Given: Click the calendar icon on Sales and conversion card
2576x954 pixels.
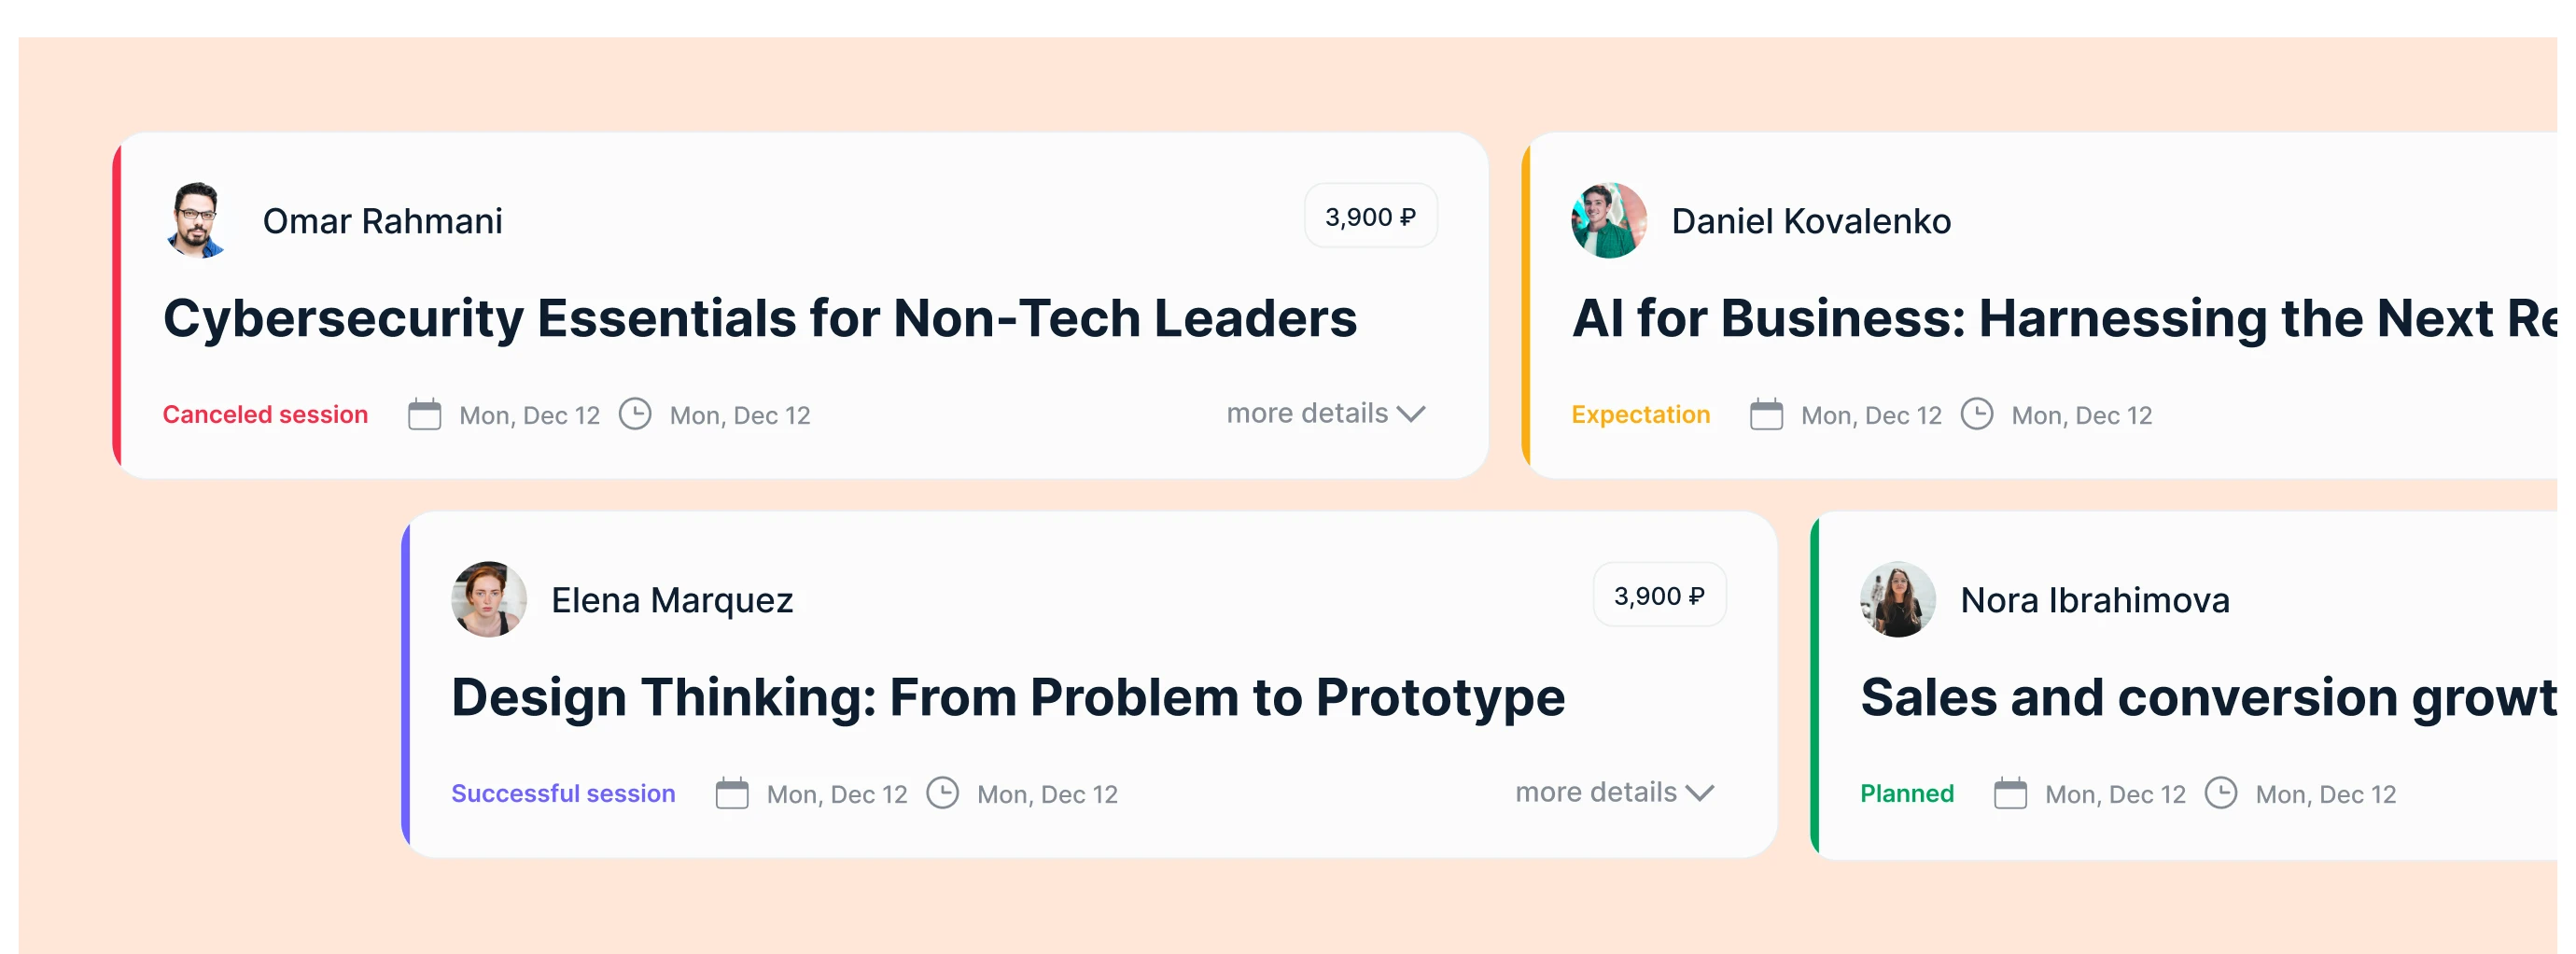Looking at the screenshot, I should [x=2012, y=792].
